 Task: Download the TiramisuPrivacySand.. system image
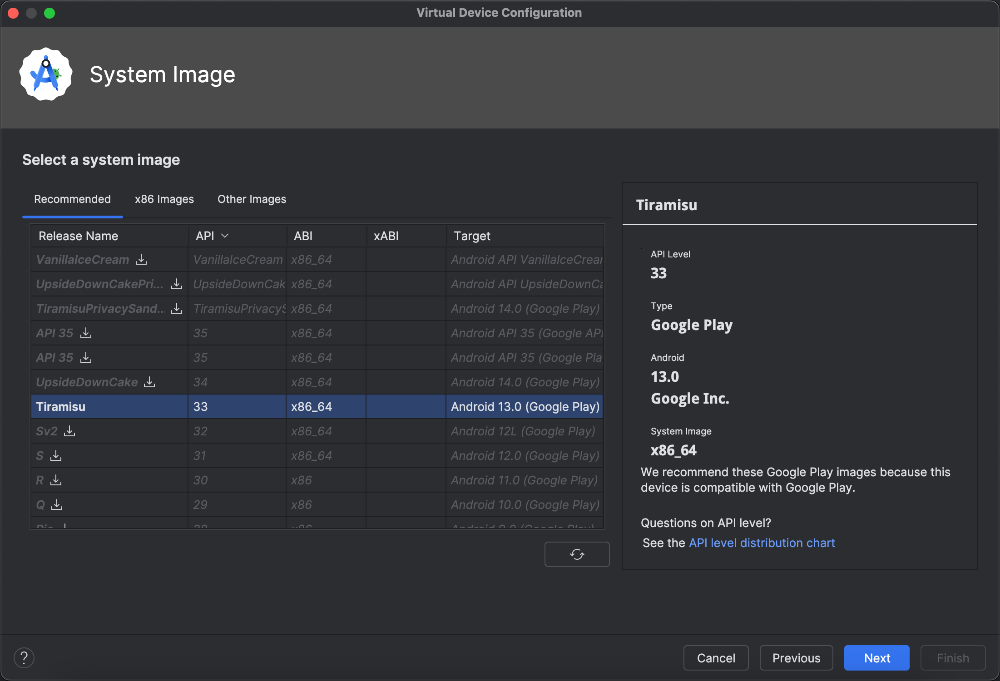coord(177,309)
